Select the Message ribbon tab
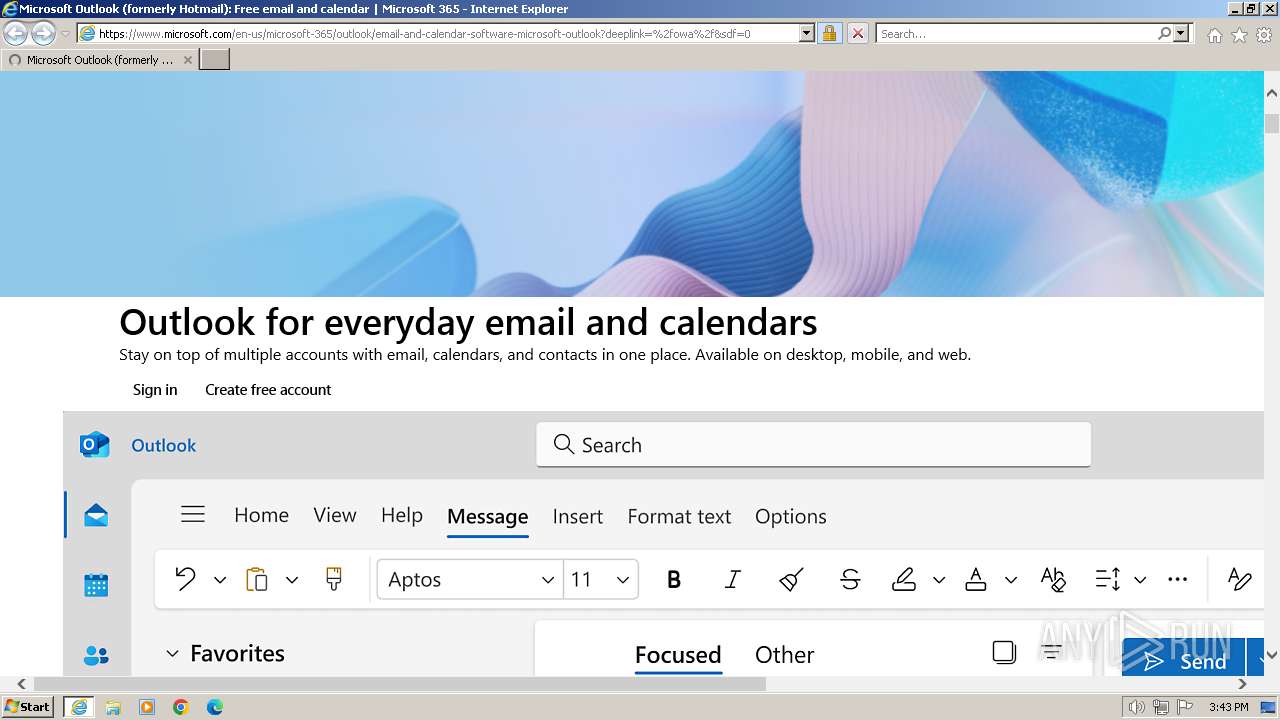 click(488, 516)
